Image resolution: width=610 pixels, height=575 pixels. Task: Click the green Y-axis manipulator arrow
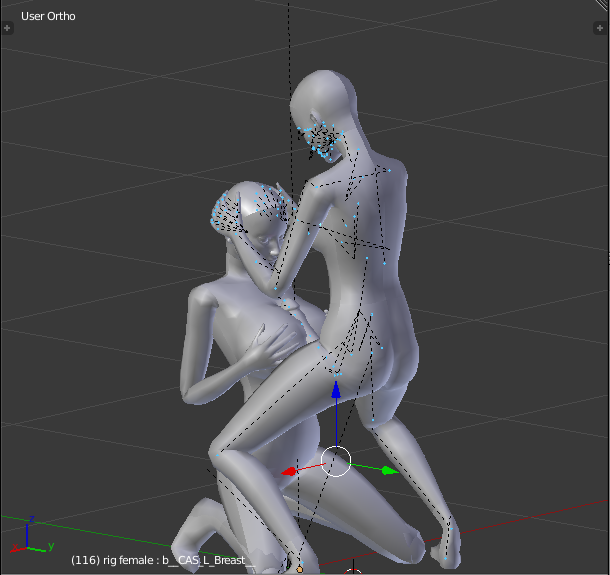tap(390, 471)
